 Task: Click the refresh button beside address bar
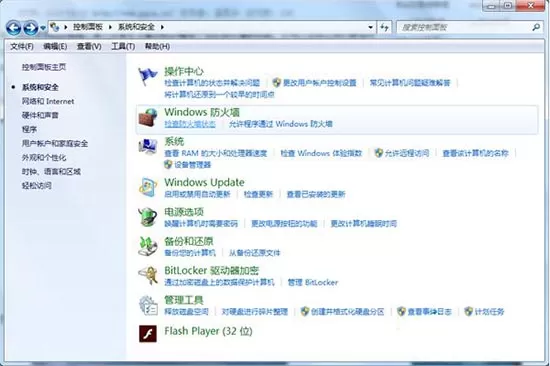(384, 27)
